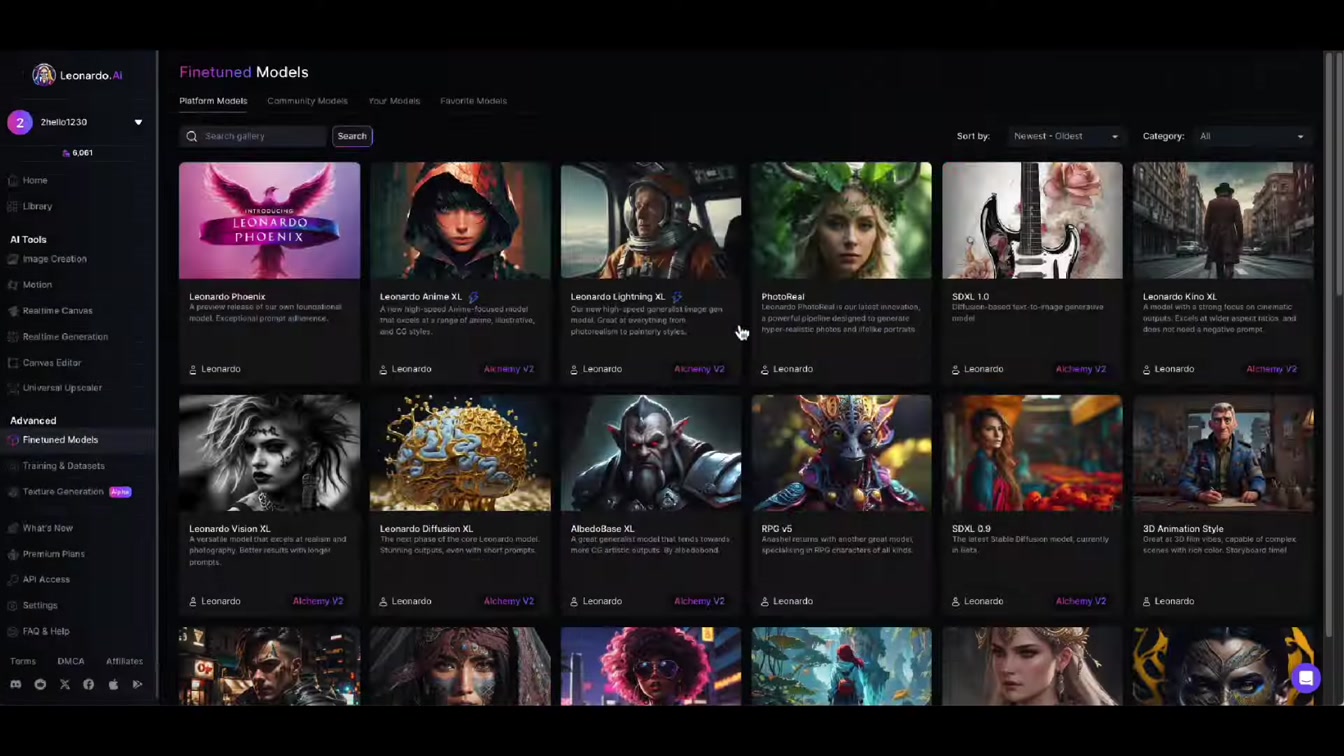This screenshot has width=1344, height=756.
Task: Open the Apple App Store icon
Action: [113, 685]
